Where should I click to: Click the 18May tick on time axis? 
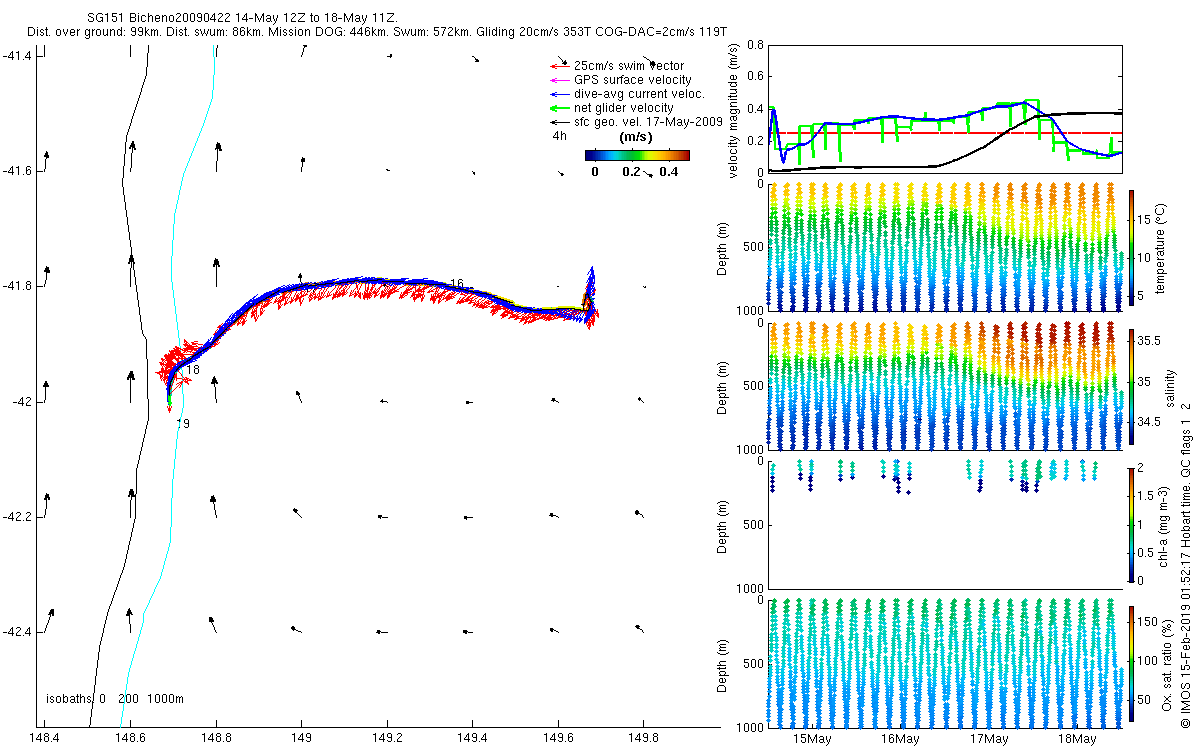(1076, 739)
